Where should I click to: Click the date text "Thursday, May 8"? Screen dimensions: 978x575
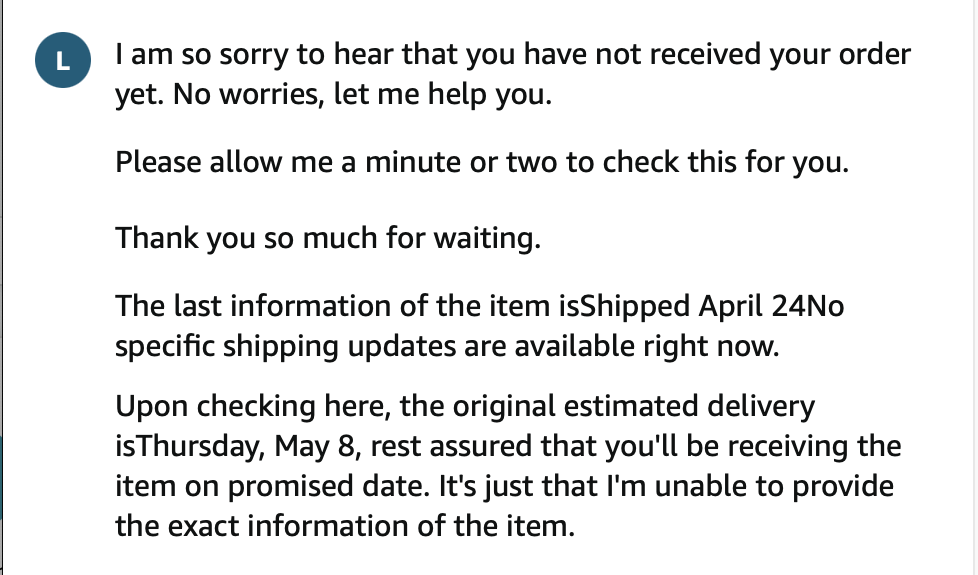pyautogui.click(x=248, y=446)
